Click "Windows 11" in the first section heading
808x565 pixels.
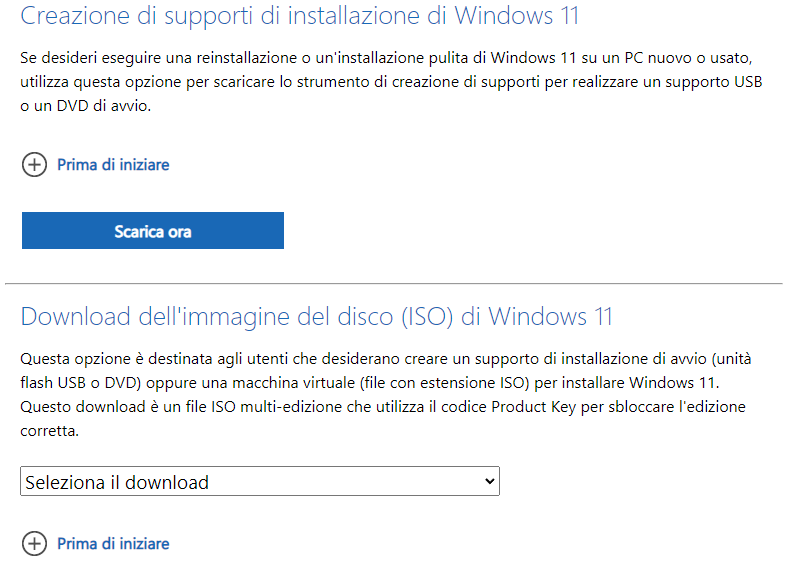pos(515,17)
